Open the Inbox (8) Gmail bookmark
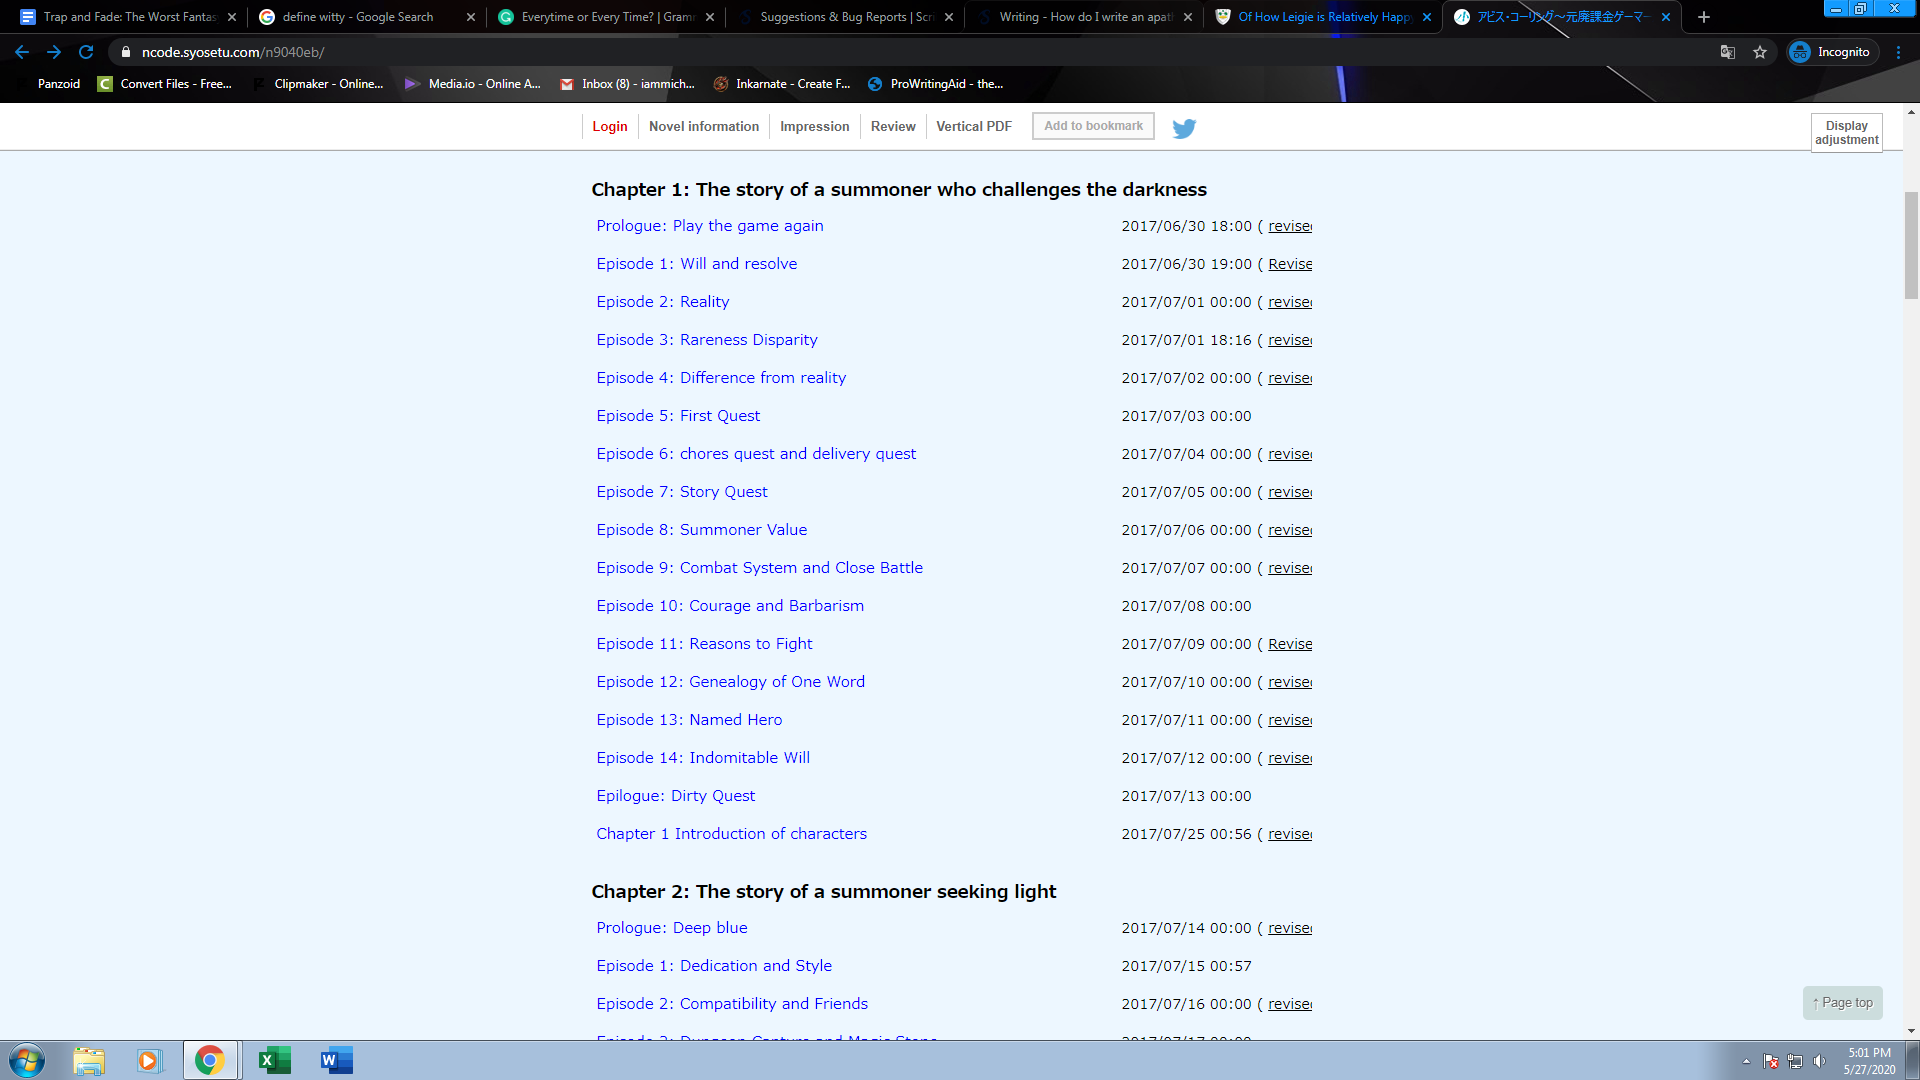 coord(627,84)
